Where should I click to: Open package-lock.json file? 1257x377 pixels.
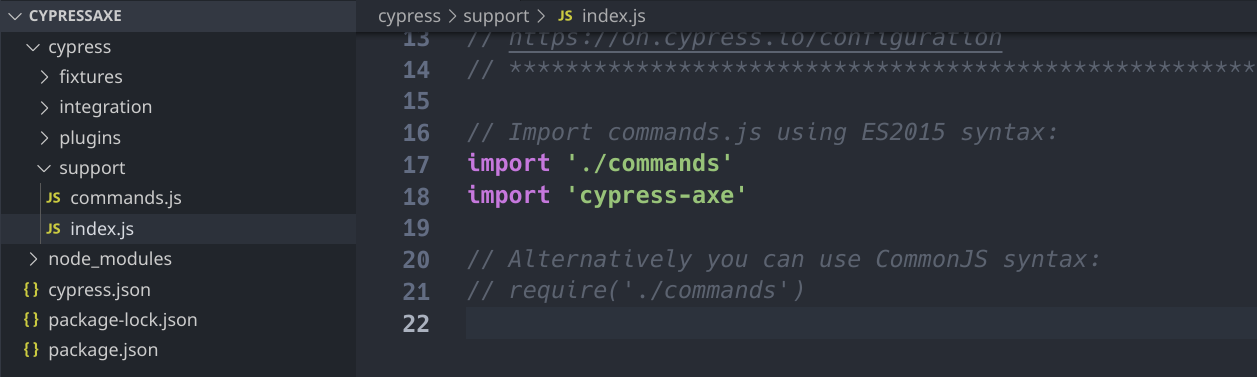point(123,320)
